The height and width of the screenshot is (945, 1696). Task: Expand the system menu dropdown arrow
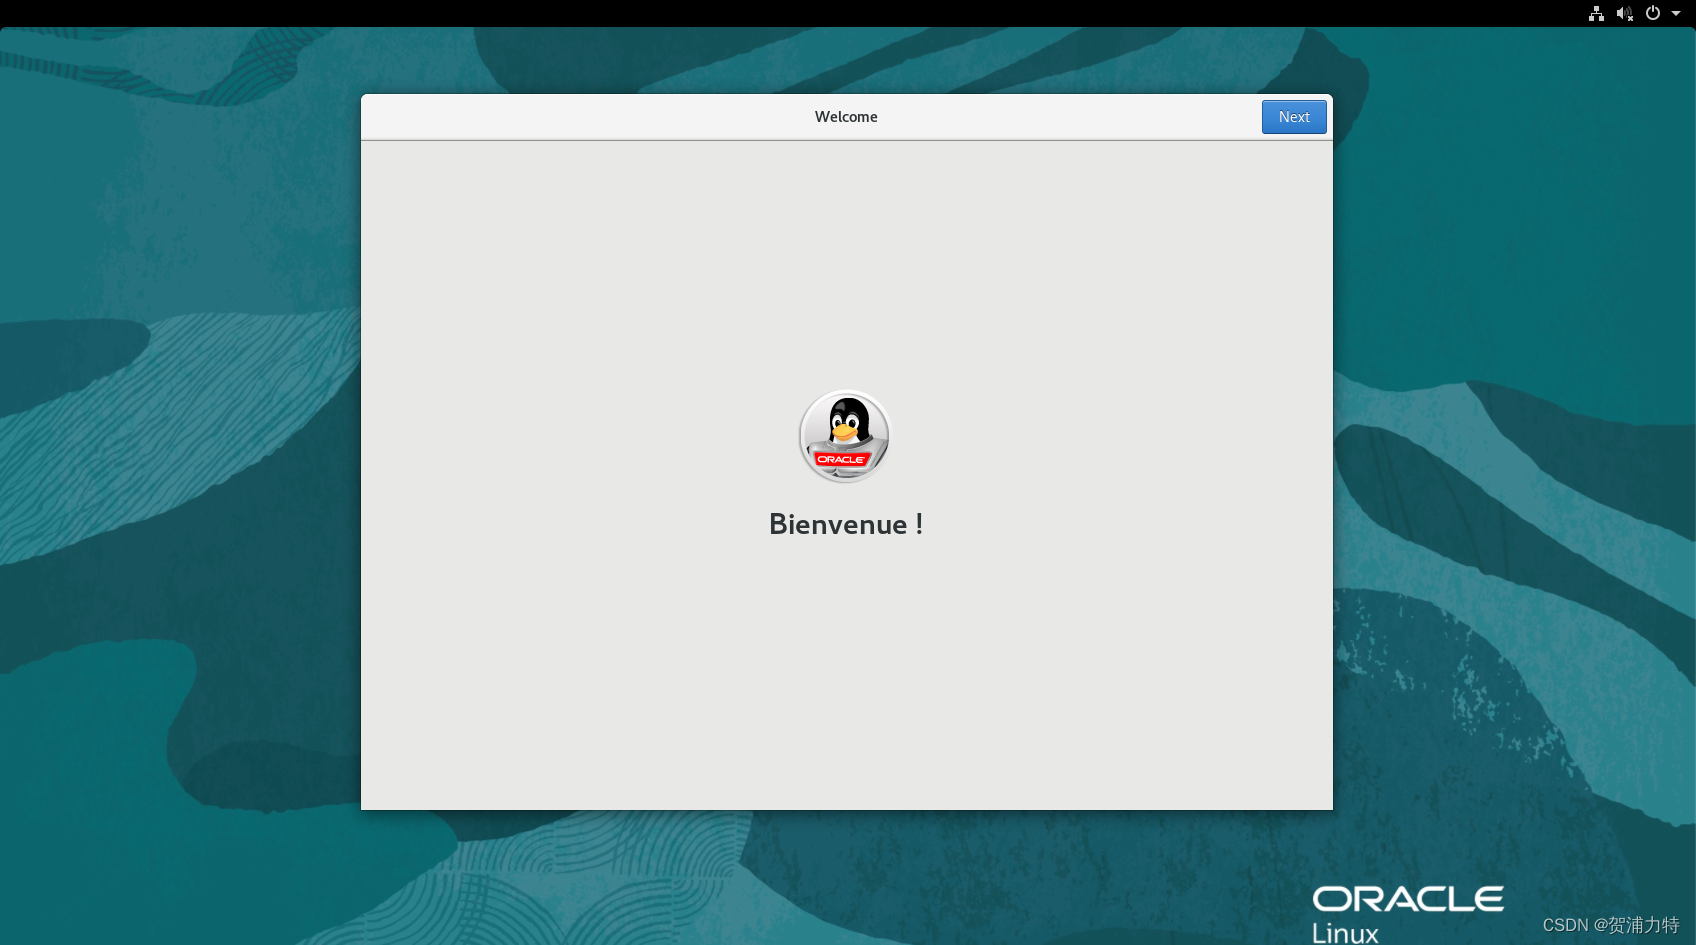(1676, 14)
